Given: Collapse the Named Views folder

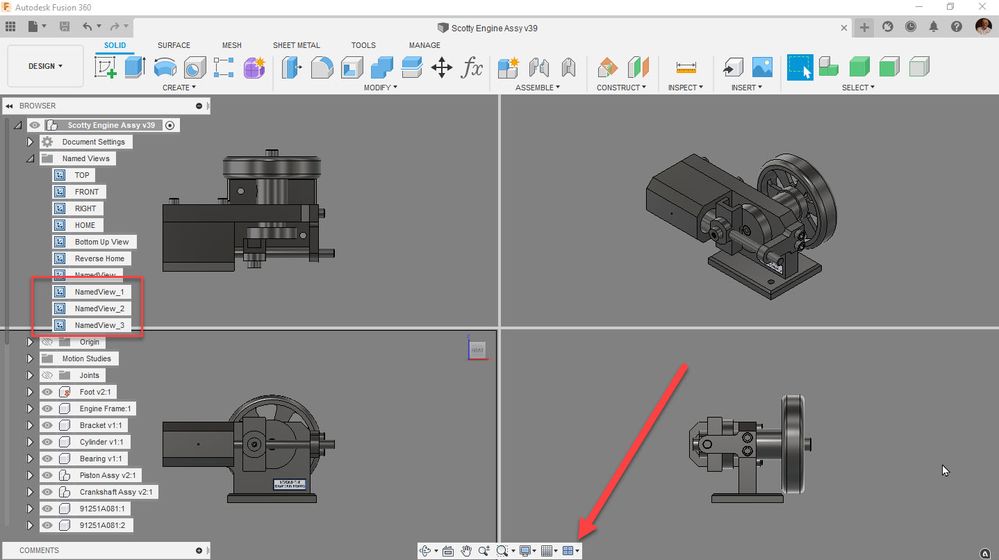Looking at the screenshot, I should [30, 158].
